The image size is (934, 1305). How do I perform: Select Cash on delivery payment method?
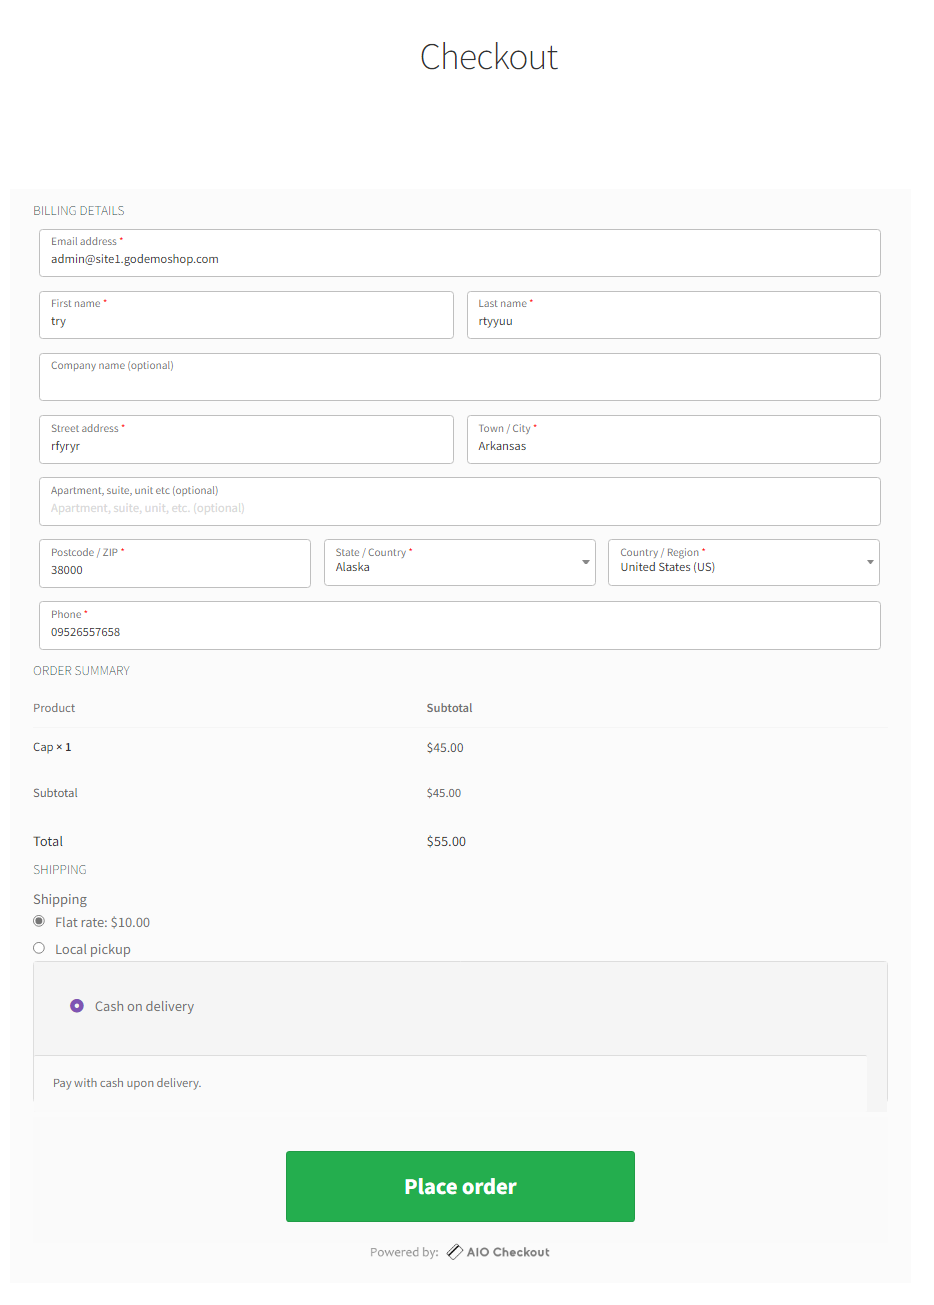coord(77,1006)
